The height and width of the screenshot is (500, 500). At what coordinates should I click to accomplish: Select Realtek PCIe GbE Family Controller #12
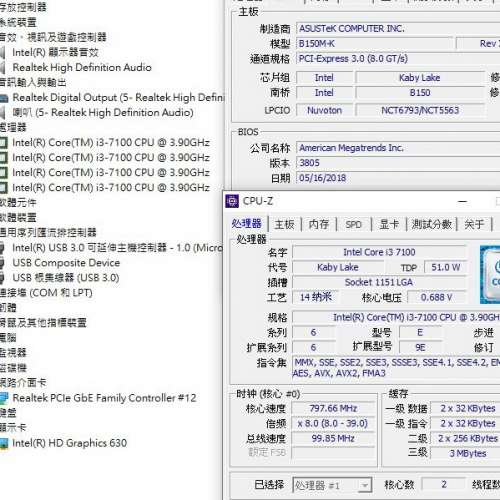point(104,398)
